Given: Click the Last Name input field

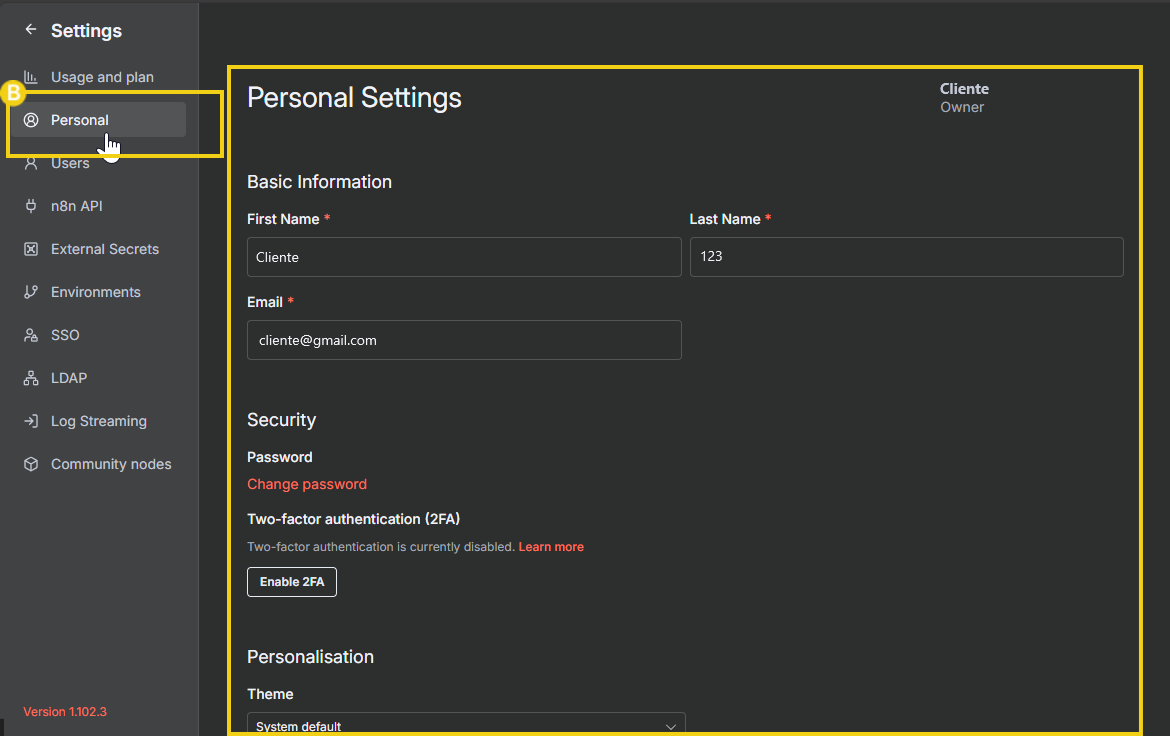Looking at the screenshot, I should click(907, 257).
